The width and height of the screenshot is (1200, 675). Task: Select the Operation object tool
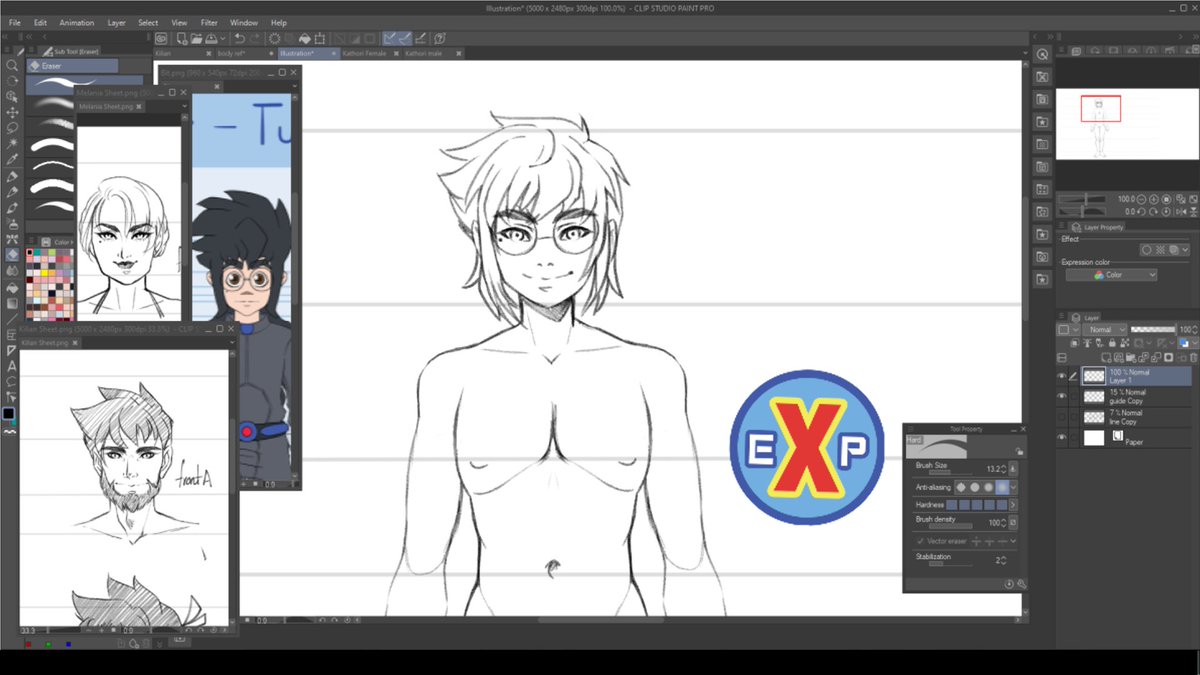[11, 96]
